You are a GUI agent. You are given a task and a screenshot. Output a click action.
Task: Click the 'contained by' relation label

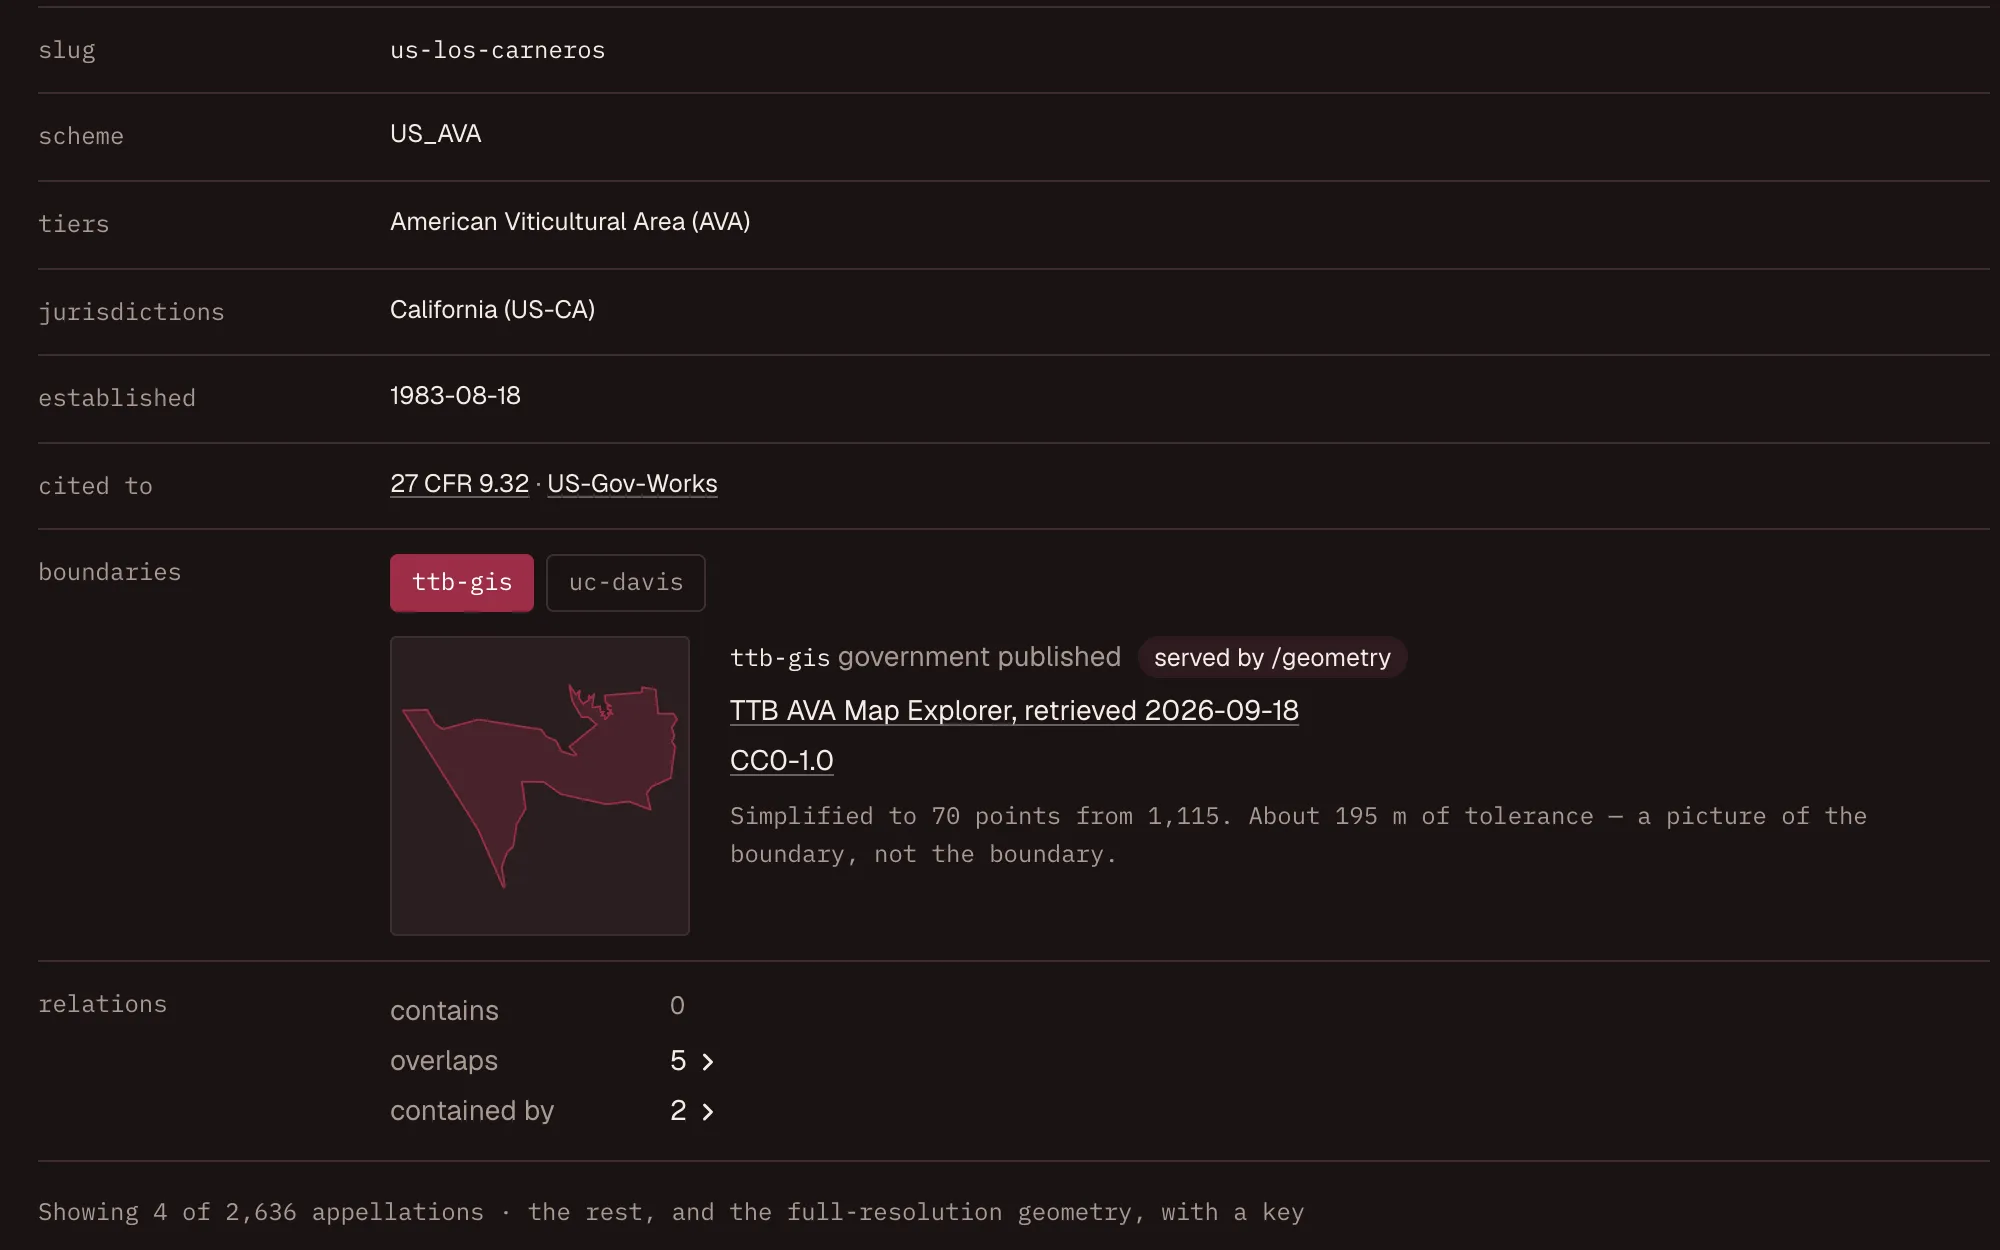tap(472, 1111)
